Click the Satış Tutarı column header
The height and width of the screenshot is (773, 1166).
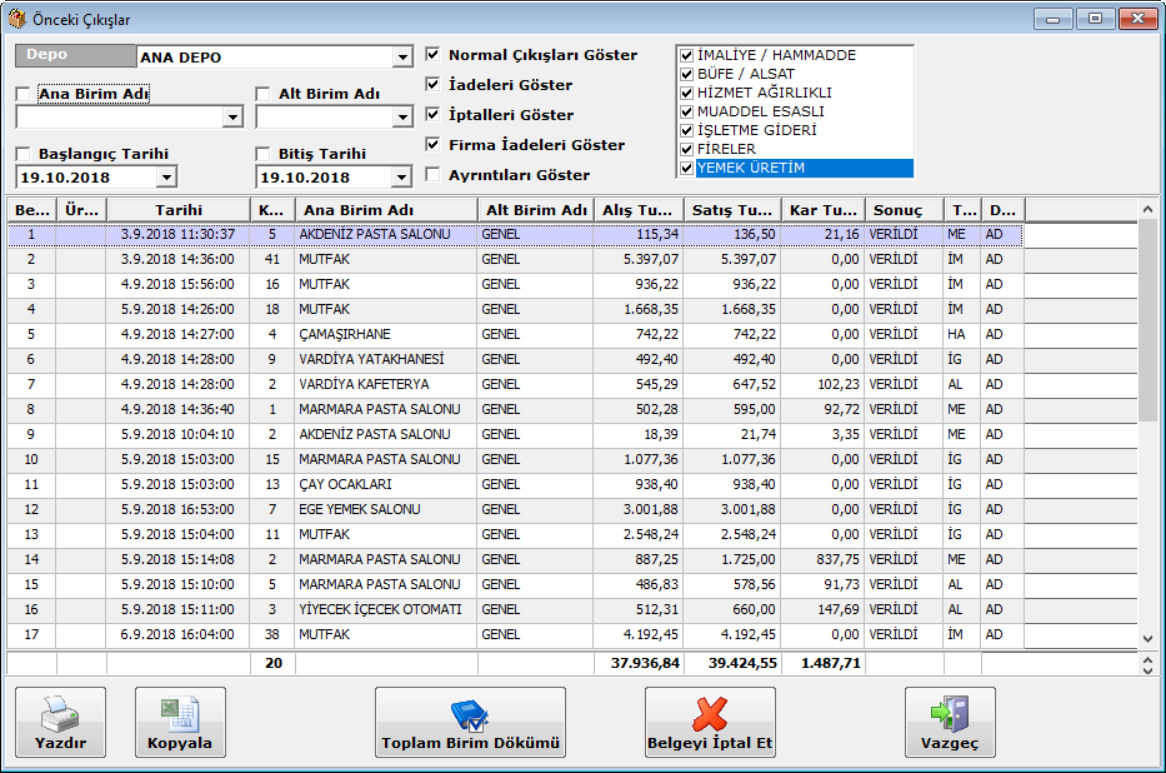pos(733,210)
